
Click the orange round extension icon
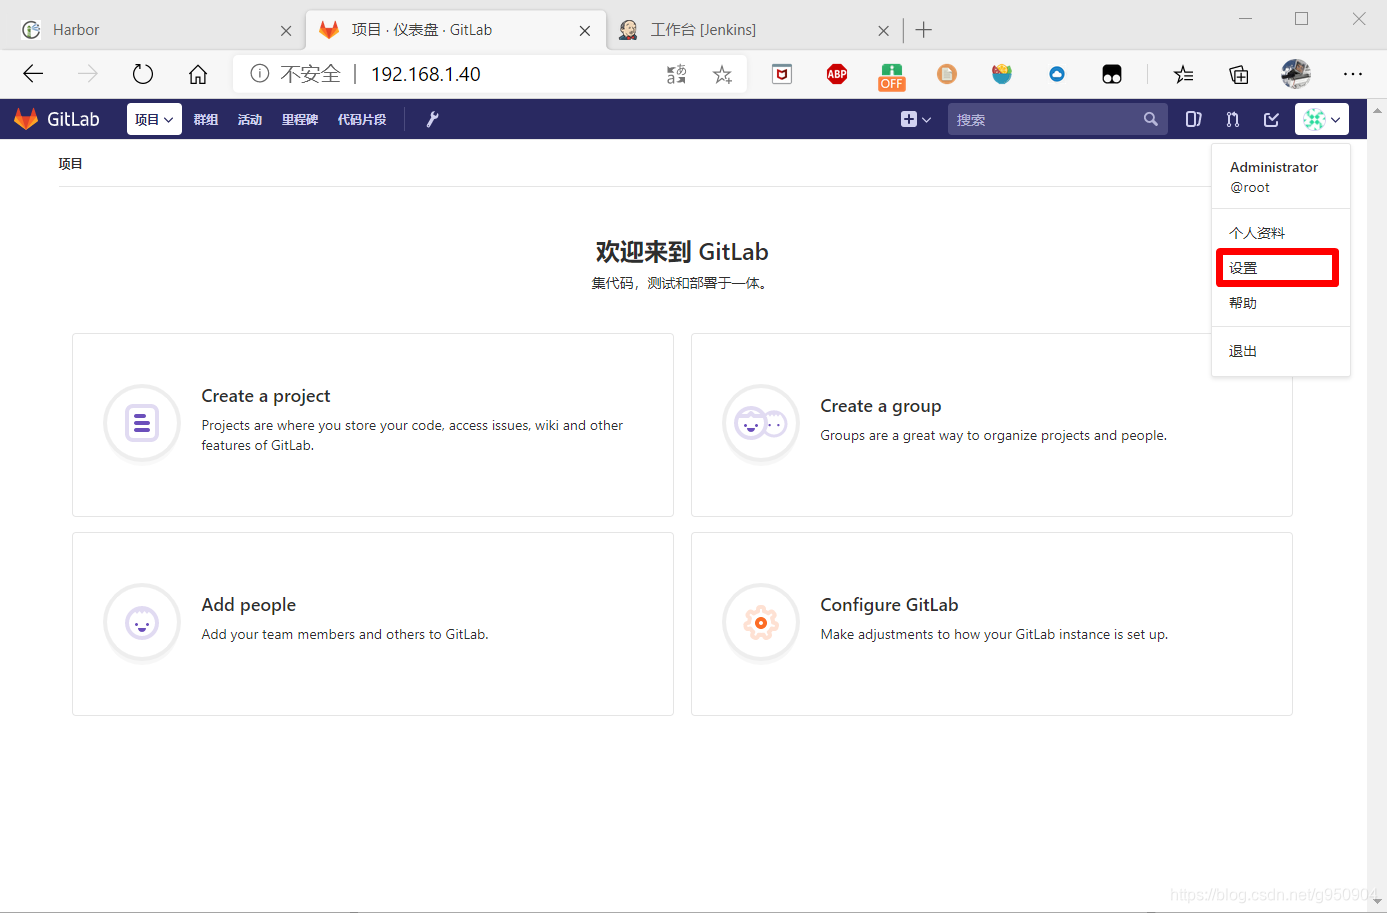[x=947, y=74]
